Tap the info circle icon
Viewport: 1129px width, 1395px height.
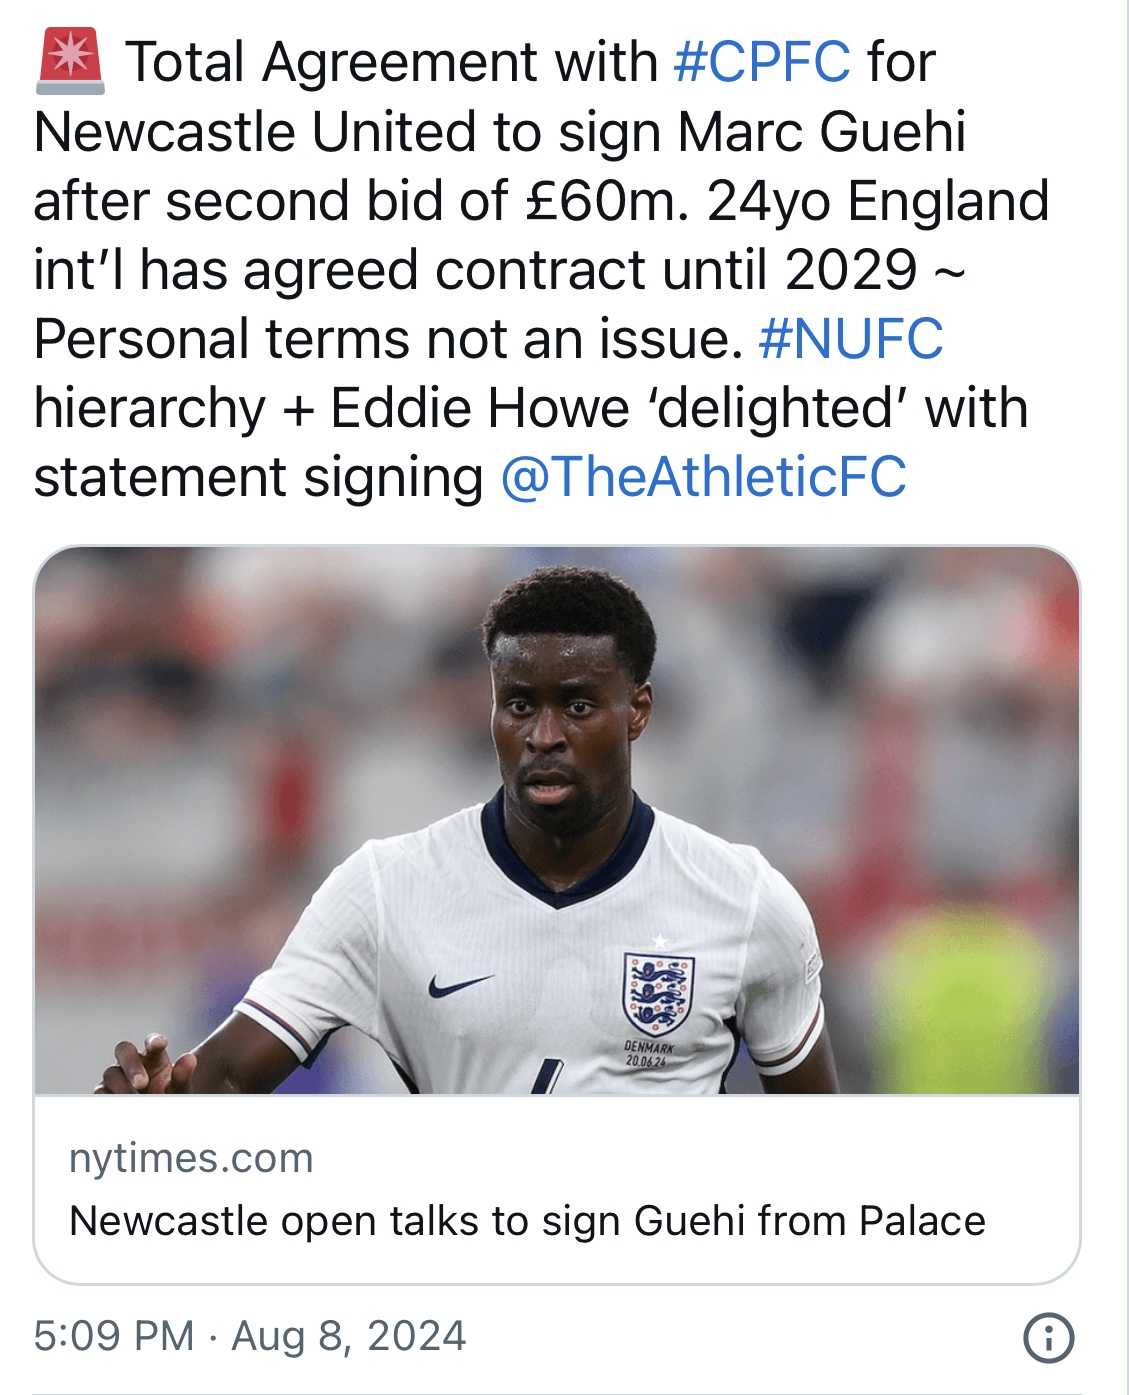pos(1049,1337)
